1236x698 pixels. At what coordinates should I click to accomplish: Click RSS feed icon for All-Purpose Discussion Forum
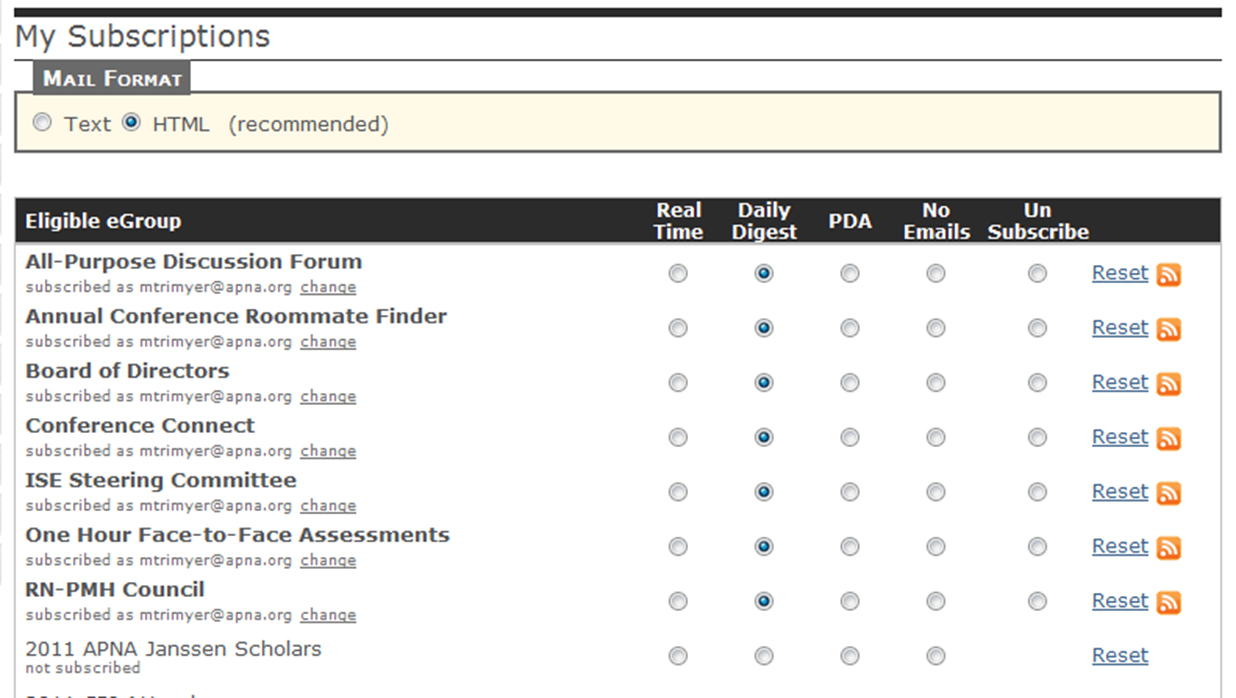(x=1169, y=274)
